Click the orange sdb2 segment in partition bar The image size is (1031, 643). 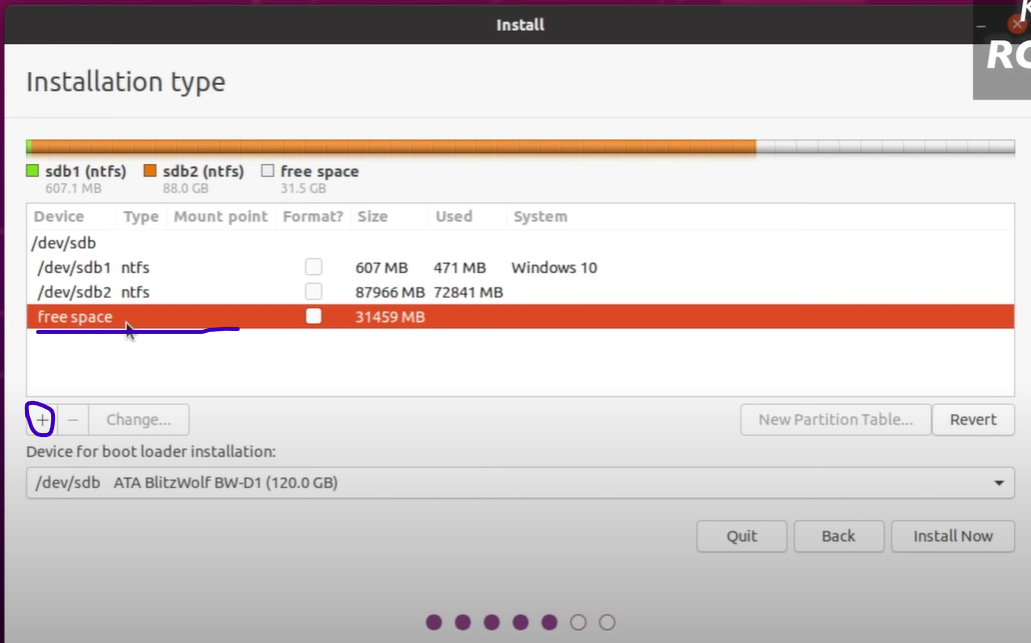400,147
